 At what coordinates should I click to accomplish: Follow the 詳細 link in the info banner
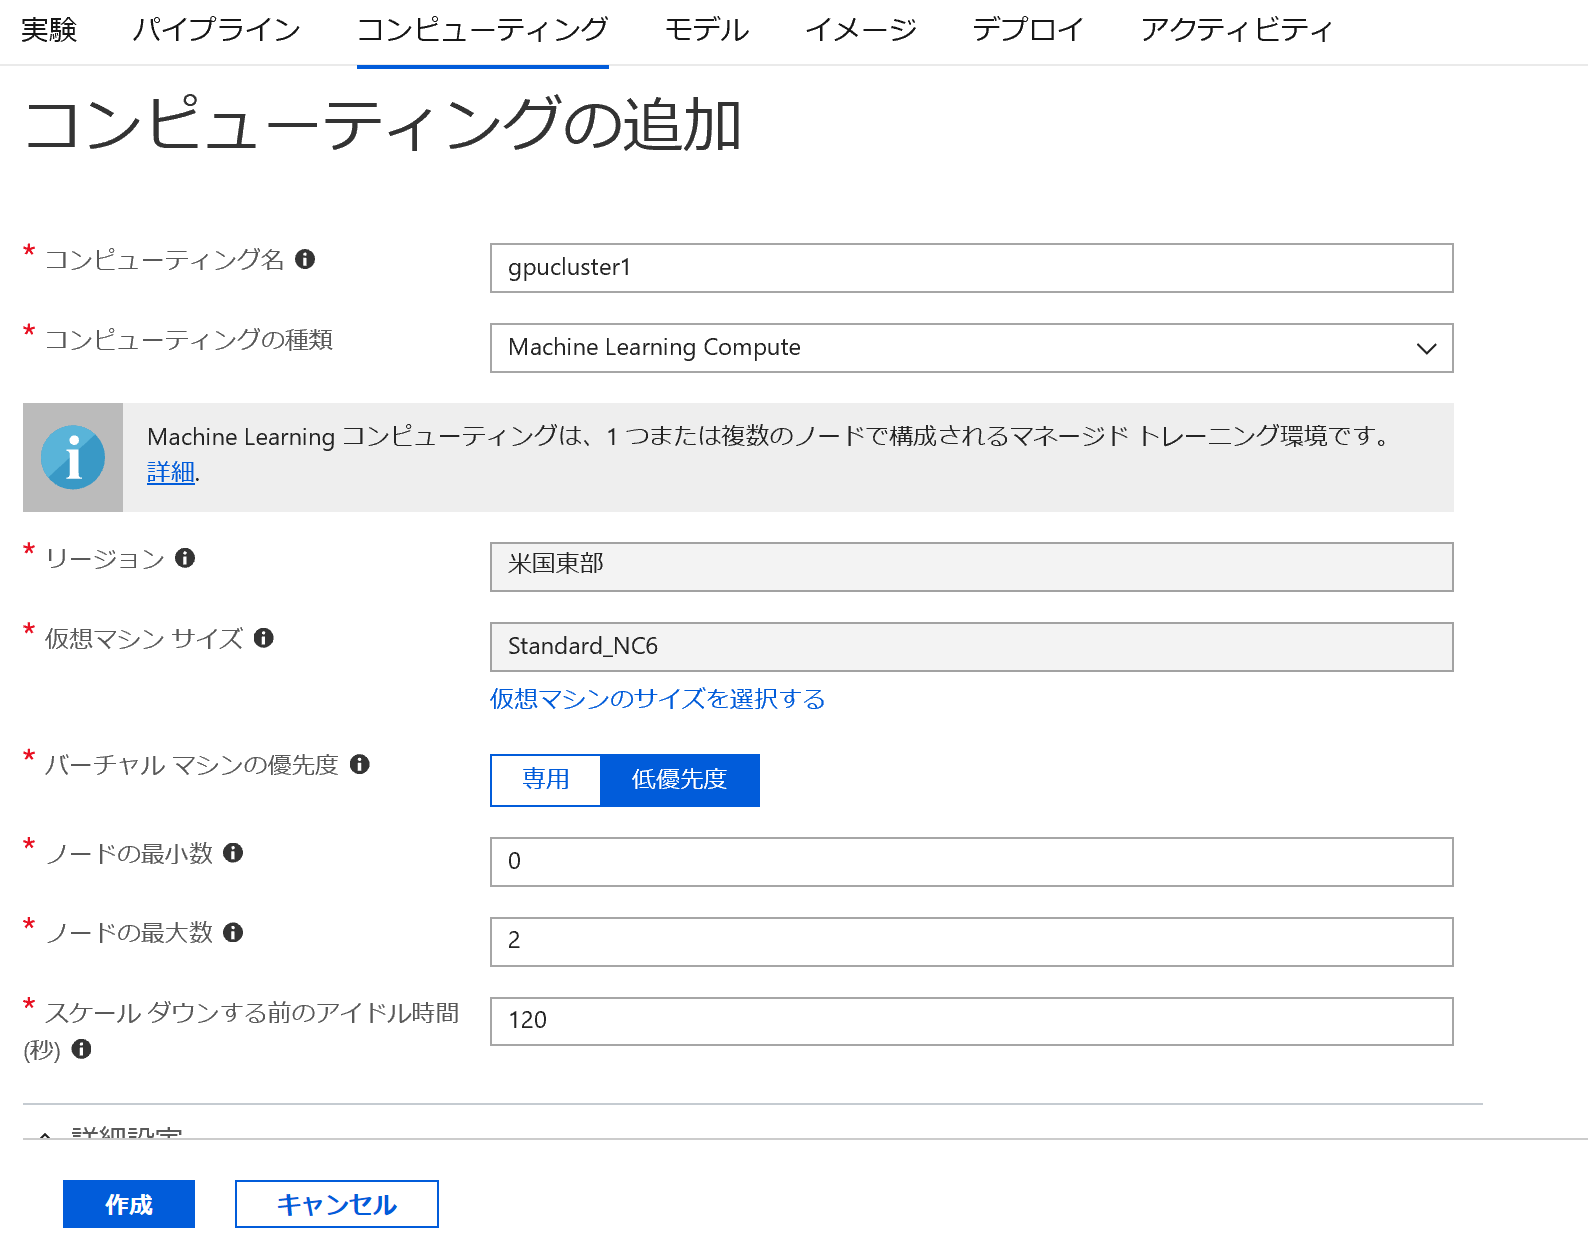pos(171,472)
